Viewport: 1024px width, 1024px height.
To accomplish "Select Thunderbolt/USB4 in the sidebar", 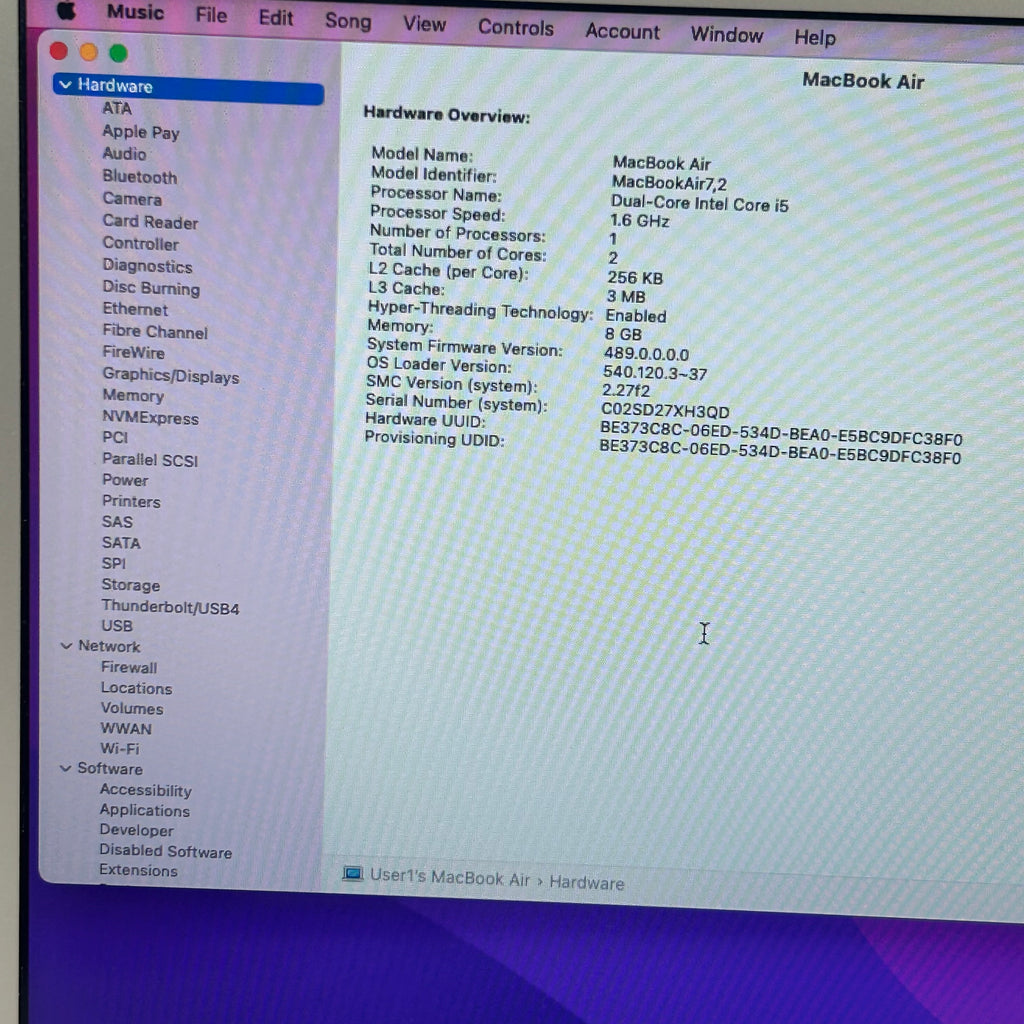I will pos(170,607).
